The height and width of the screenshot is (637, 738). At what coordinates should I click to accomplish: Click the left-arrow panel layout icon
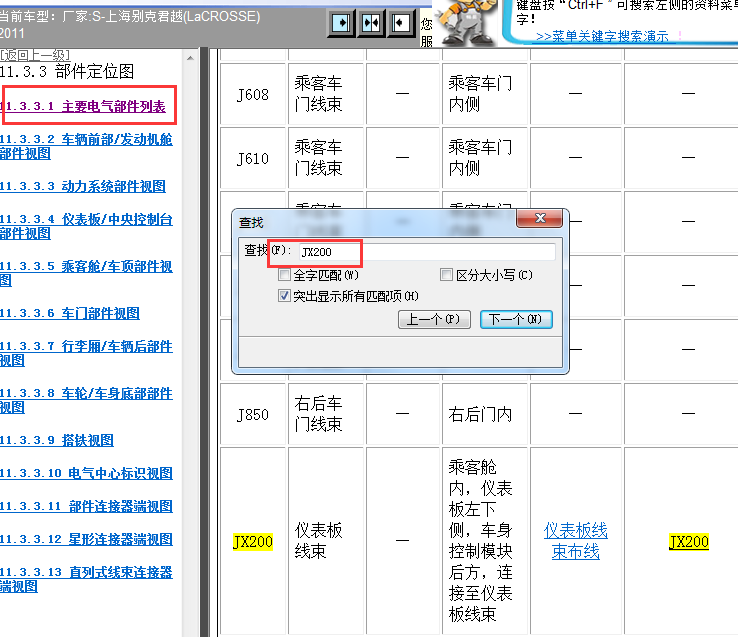[x=401, y=23]
